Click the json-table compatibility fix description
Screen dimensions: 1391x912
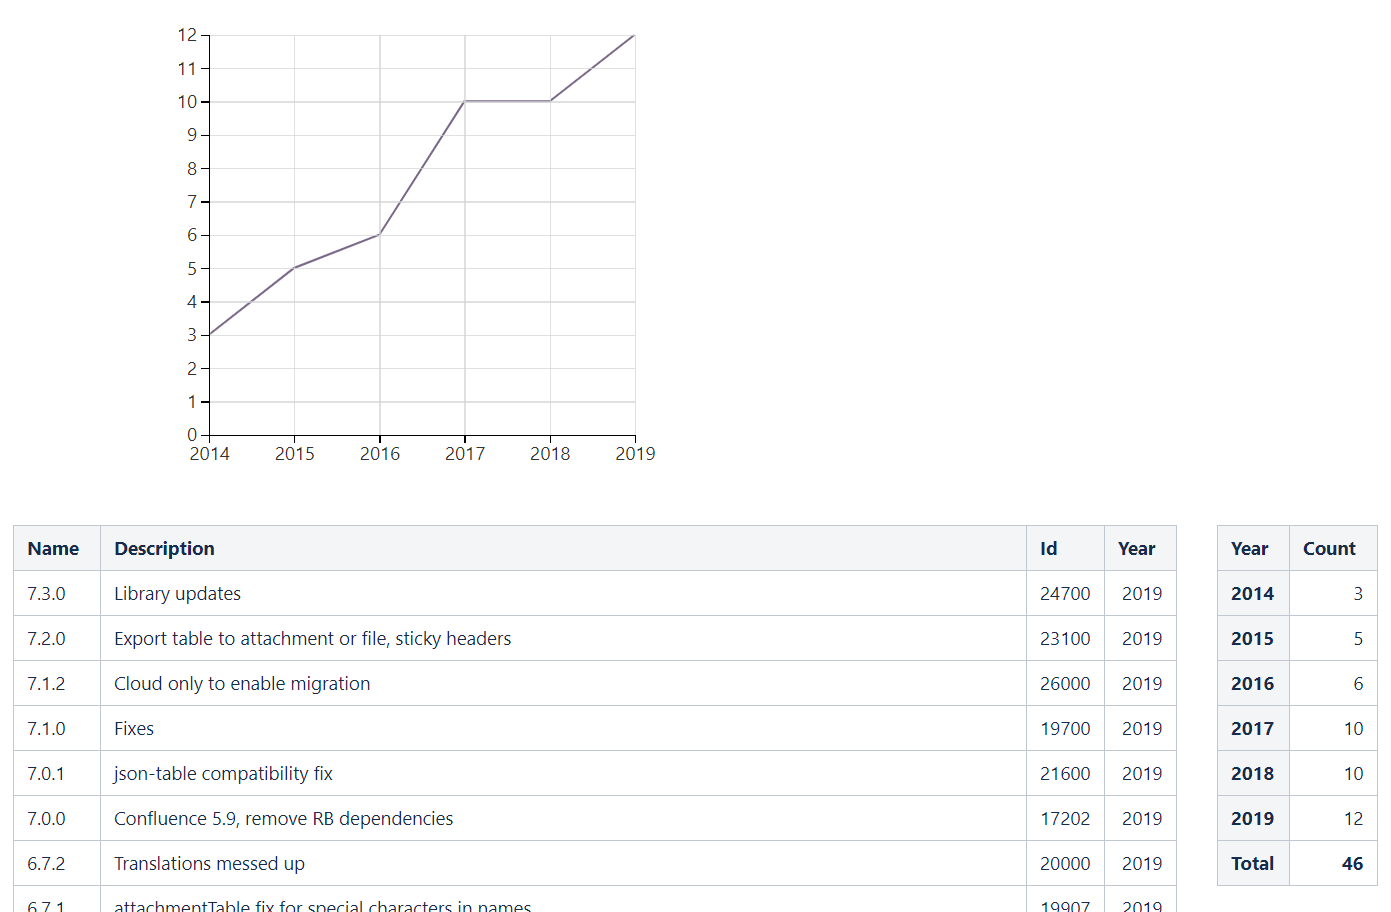point(223,773)
